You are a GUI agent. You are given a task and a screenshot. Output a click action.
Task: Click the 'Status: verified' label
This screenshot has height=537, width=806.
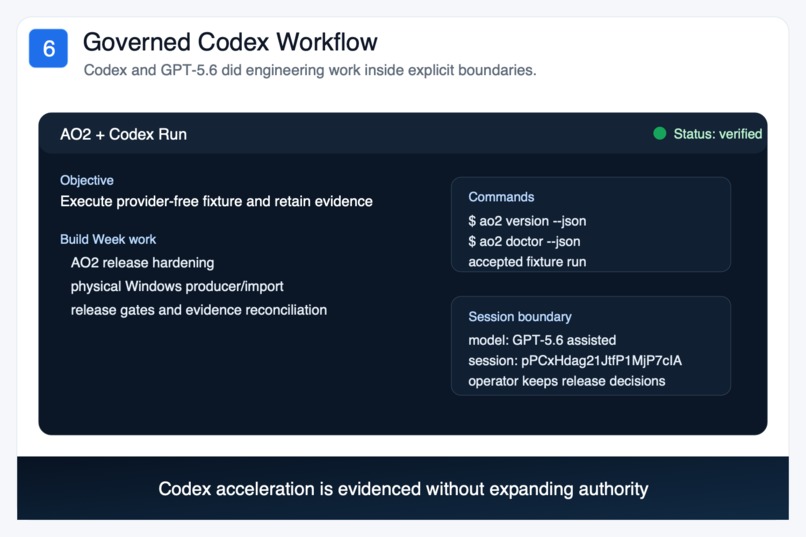[718, 134]
